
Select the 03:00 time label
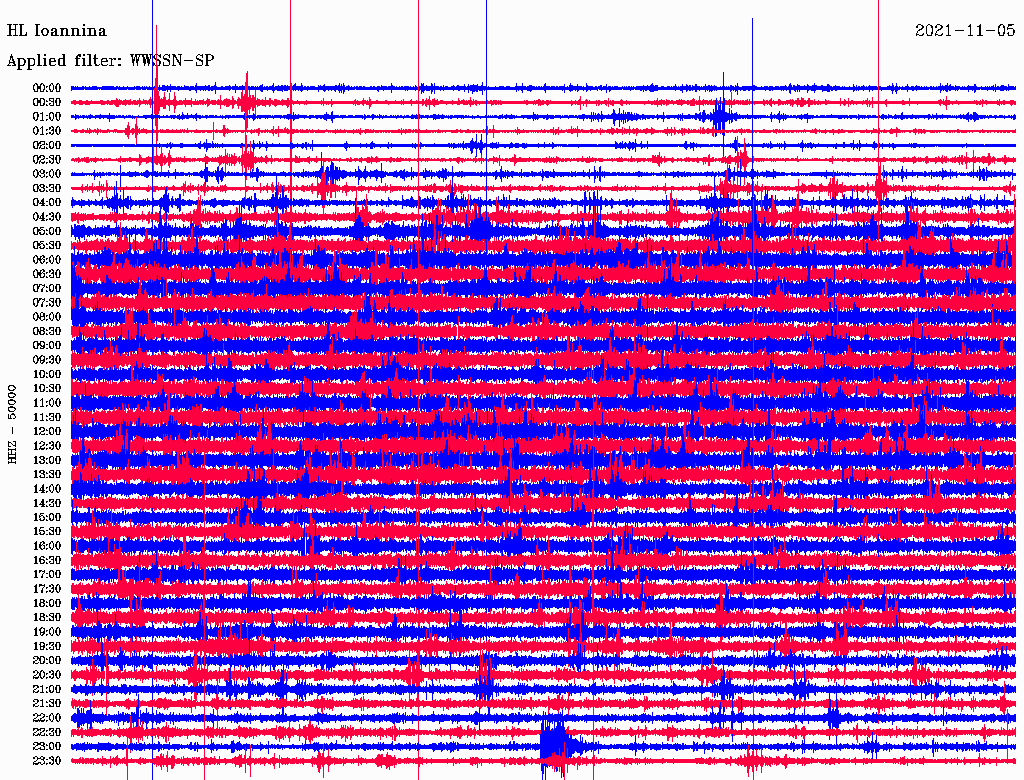coord(47,174)
